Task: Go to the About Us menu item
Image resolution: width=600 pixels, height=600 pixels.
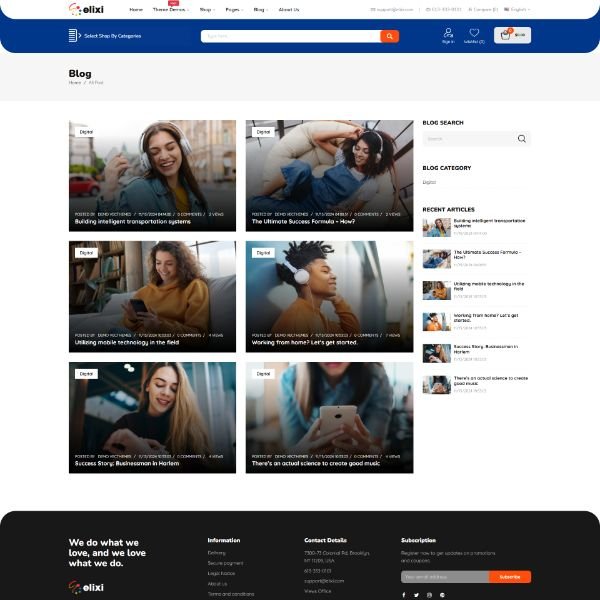Action: (x=288, y=10)
